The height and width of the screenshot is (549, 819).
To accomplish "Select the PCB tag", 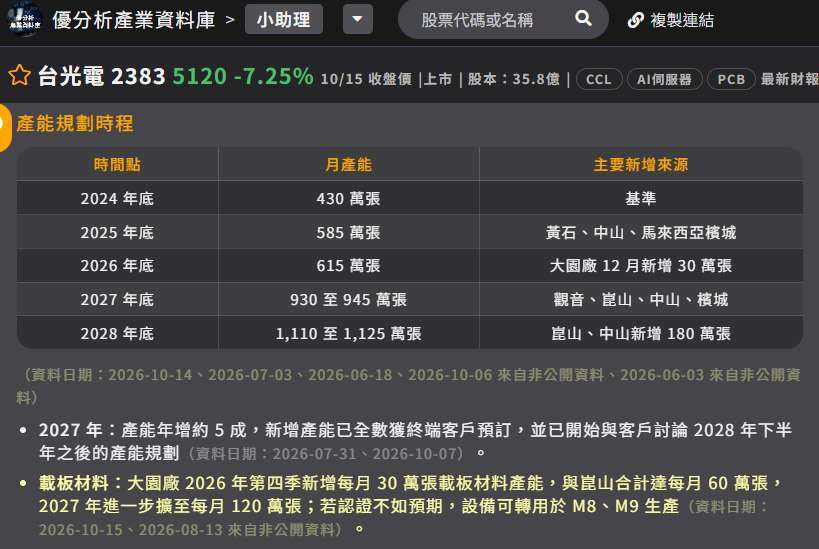I will click(x=731, y=79).
